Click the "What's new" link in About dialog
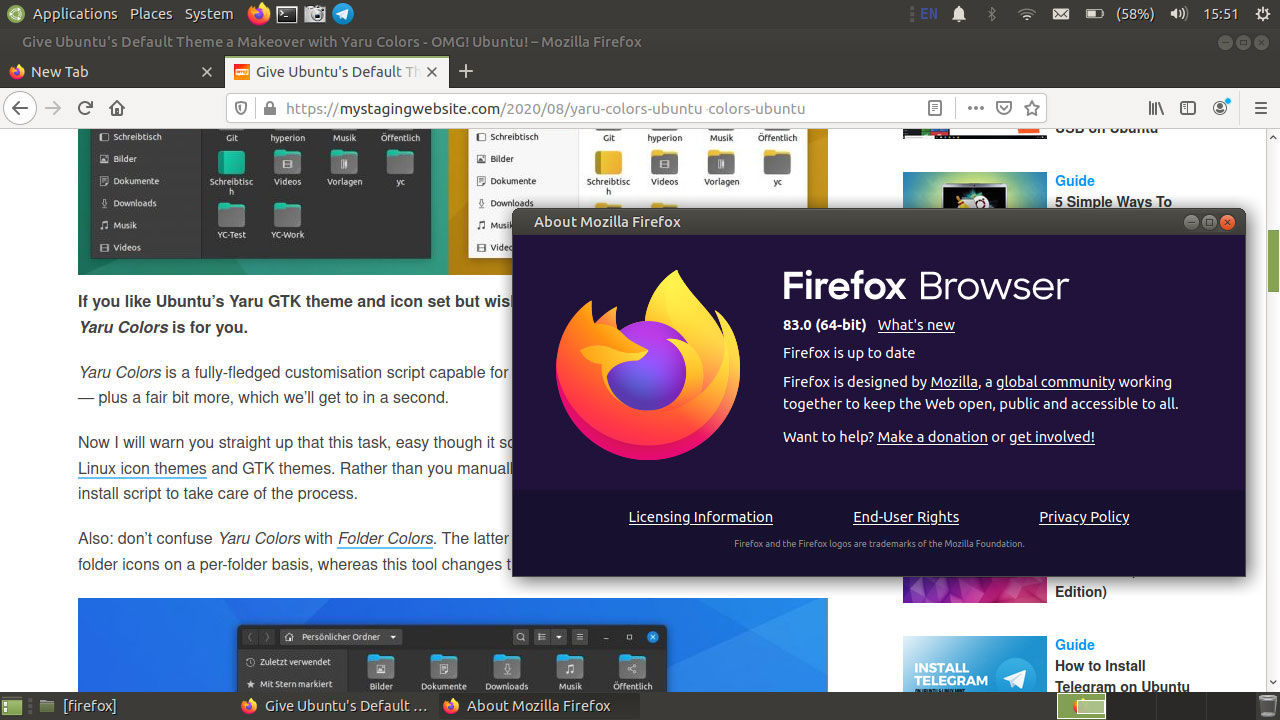1280x720 pixels. tap(915, 325)
